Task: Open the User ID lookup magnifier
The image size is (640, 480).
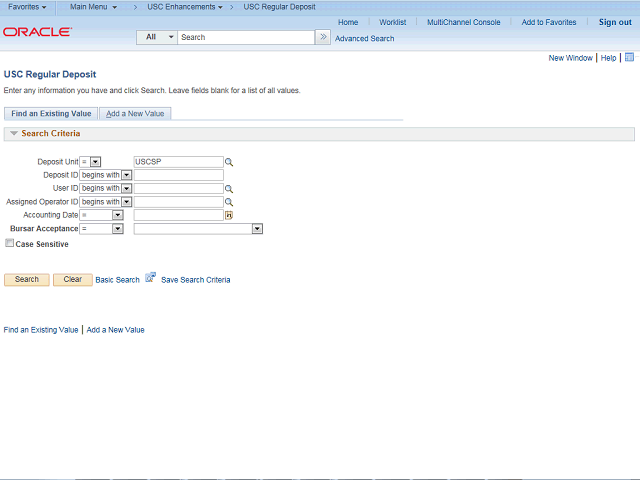Action: [229, 189]
